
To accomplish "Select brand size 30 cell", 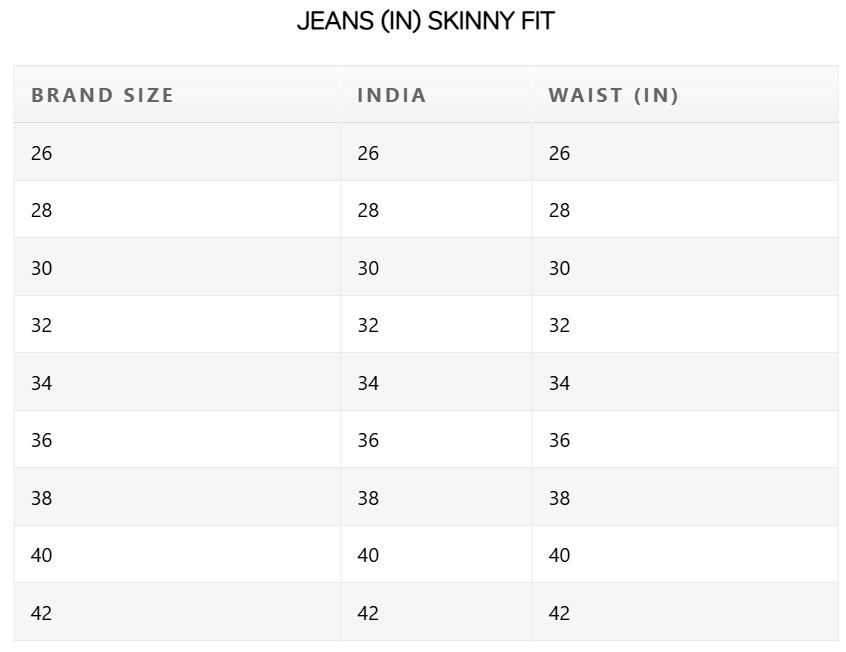I will click(x=177, y=267).
